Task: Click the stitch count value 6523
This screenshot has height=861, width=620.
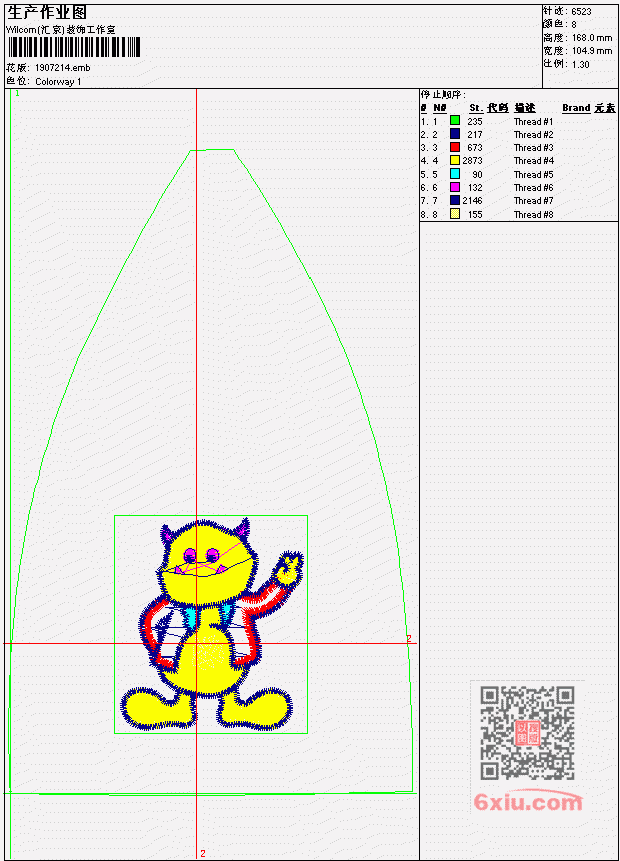Action: click(x=581, y=11)
